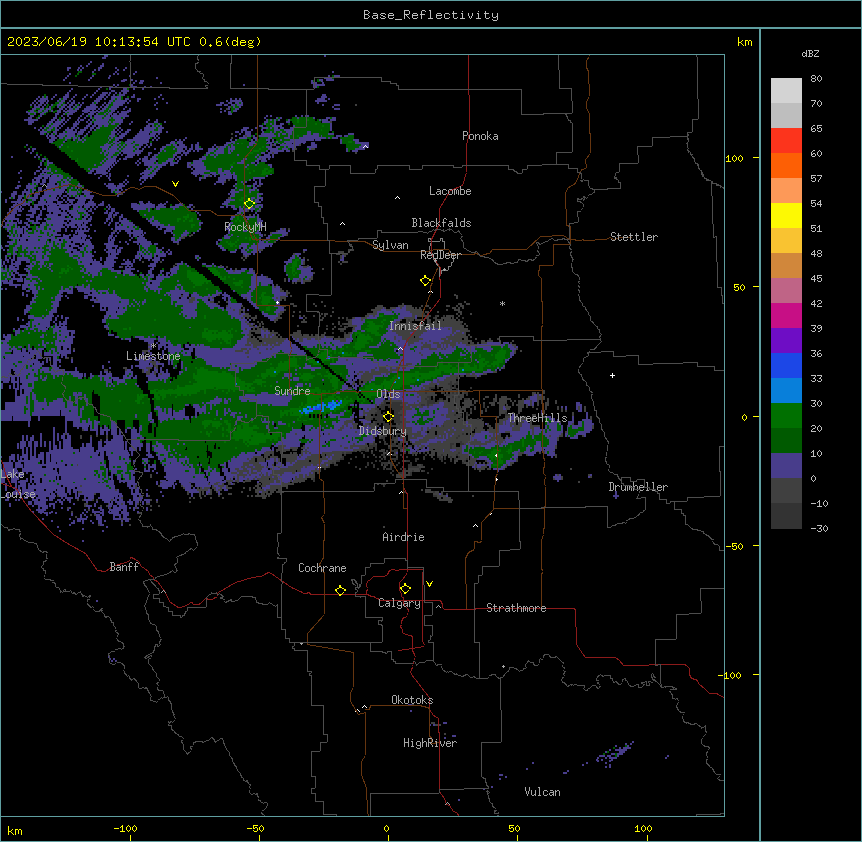Select the slate 0-10 dBZ legend swatch

pos(786,466)
